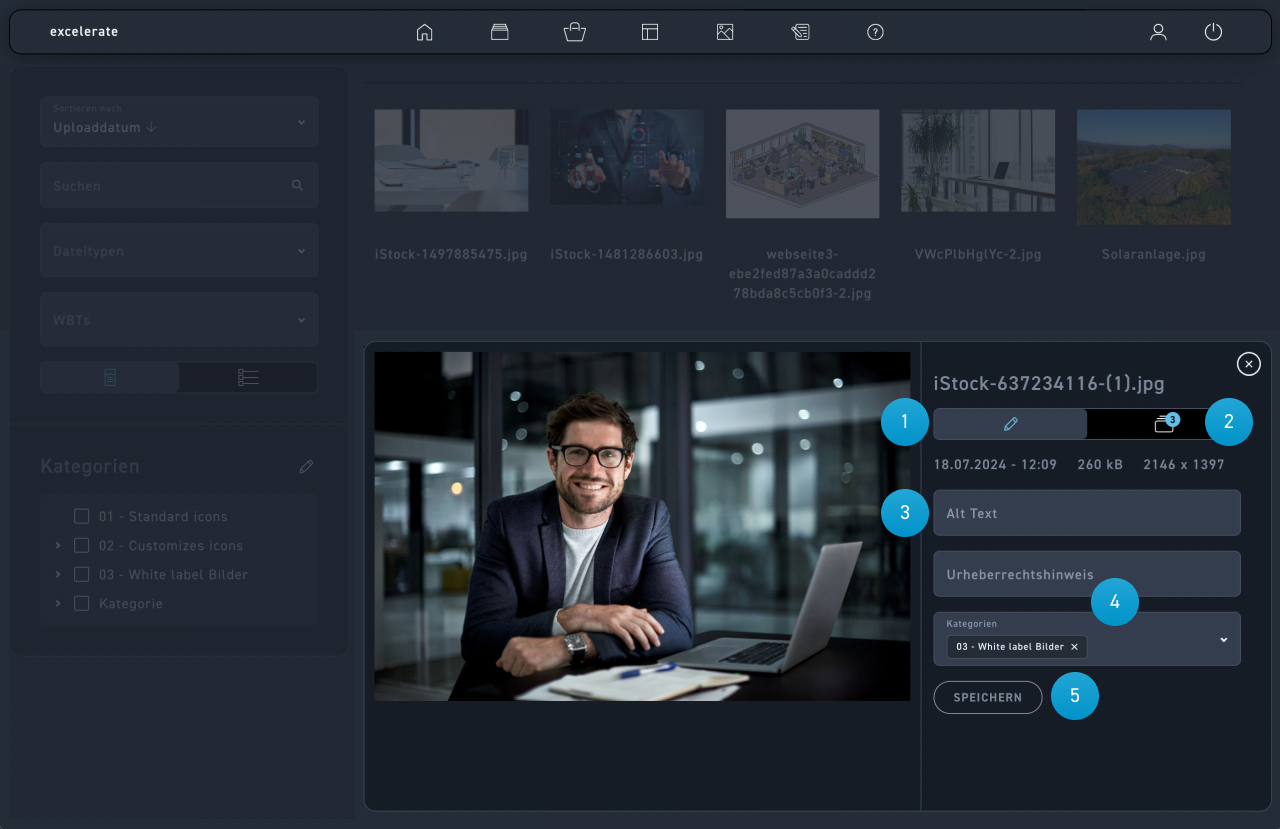
Task: Select the Solaranlage.jpg thumbnail
Action: pyautogui.click(x=1153, y=167)
